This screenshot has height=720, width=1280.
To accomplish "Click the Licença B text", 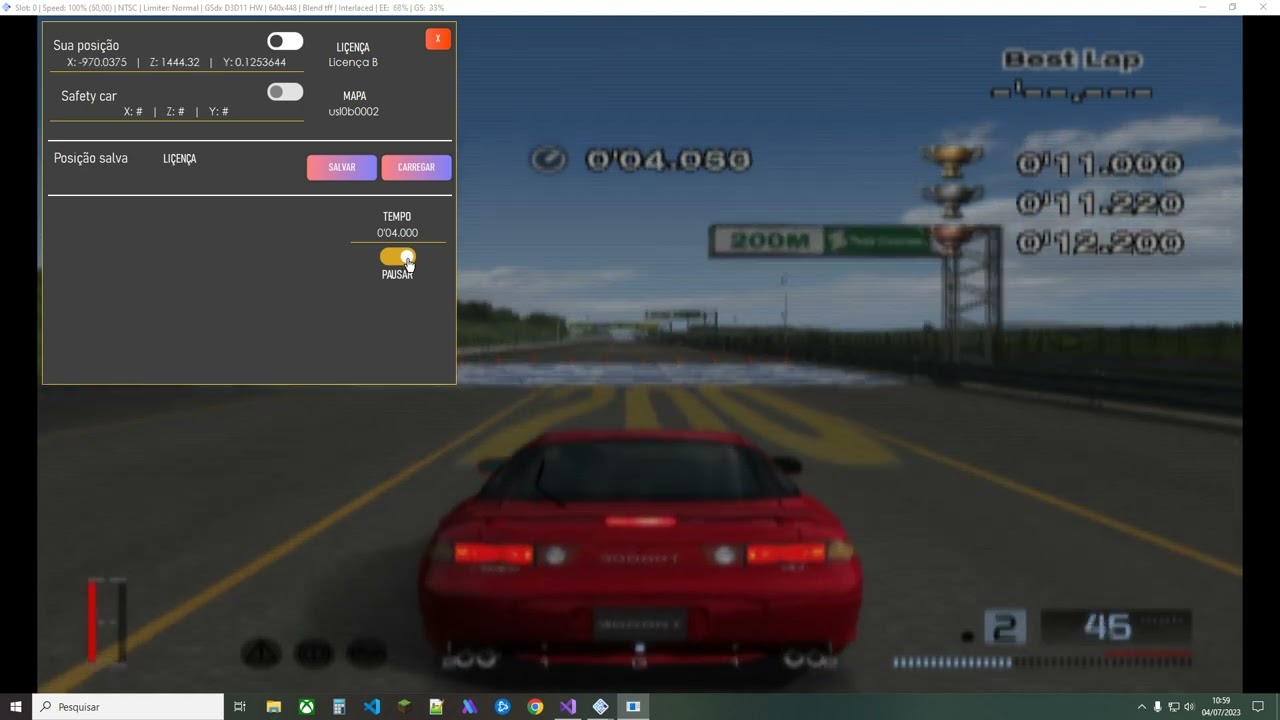I will click(353, 62).
